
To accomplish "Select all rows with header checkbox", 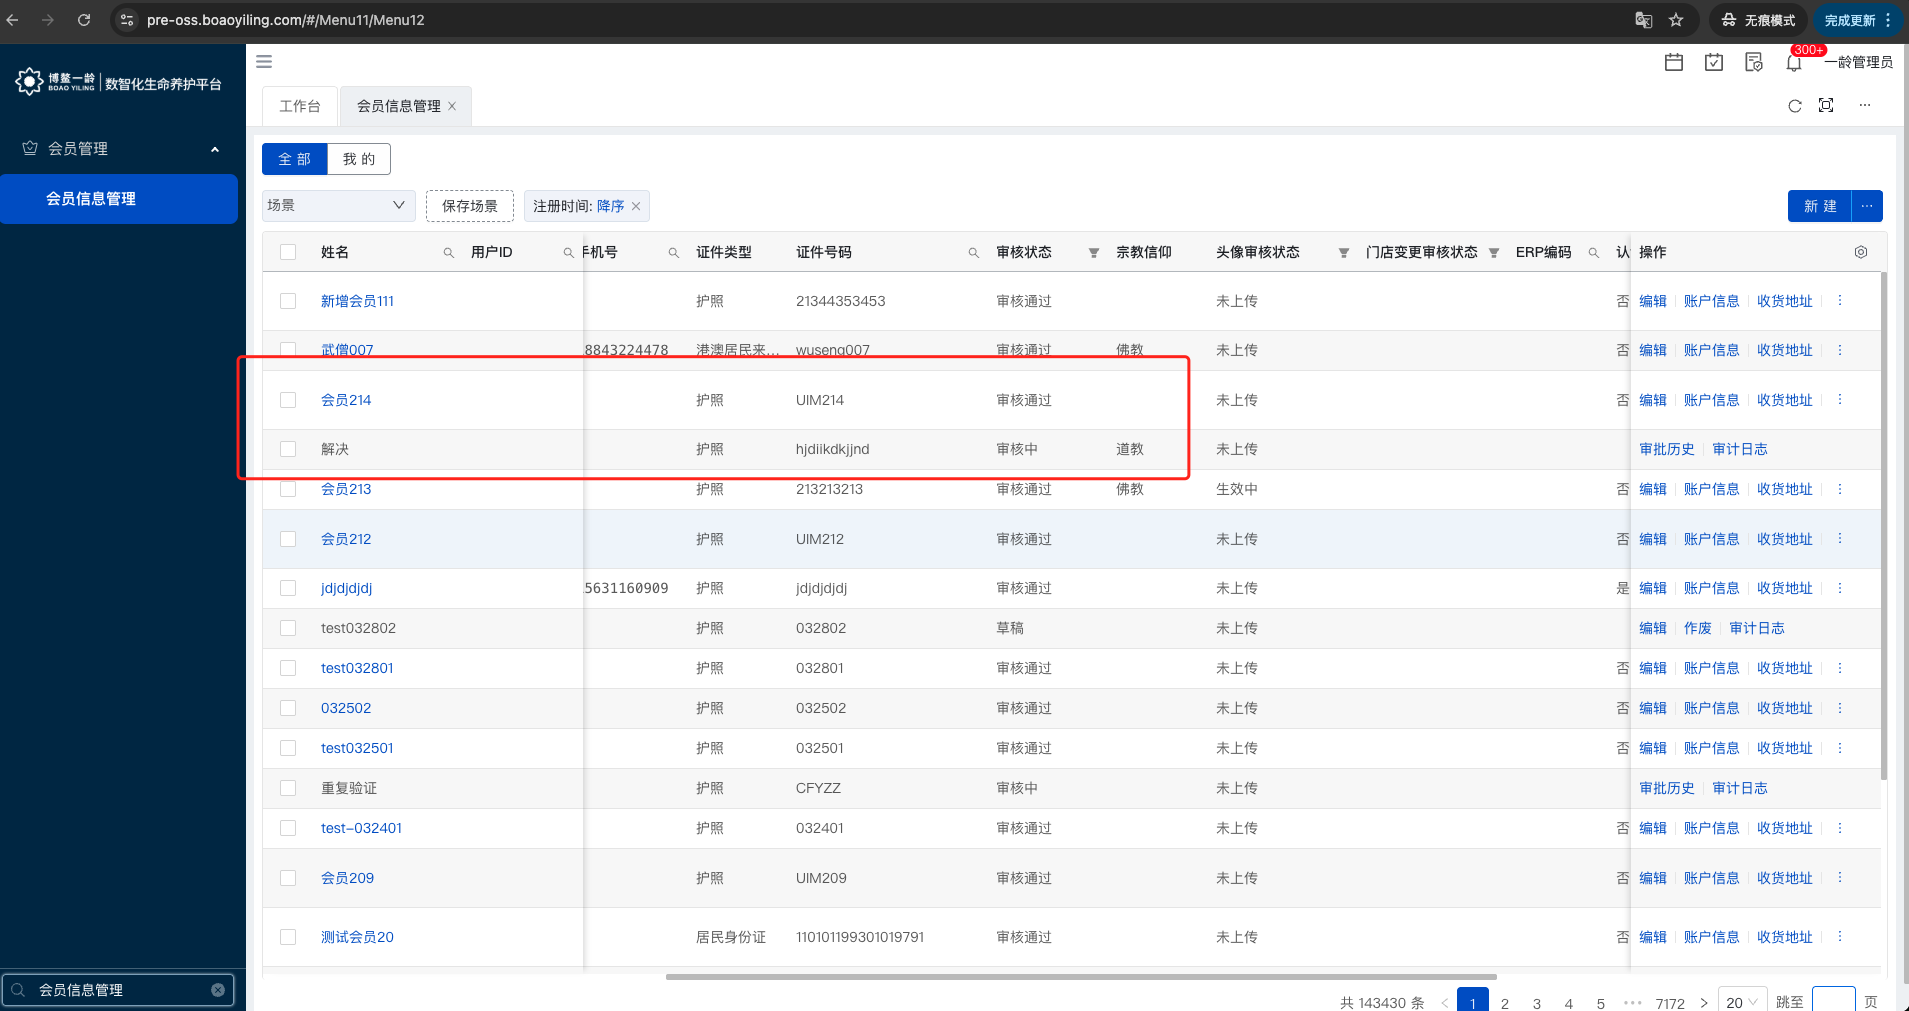I will pos(288,252).
